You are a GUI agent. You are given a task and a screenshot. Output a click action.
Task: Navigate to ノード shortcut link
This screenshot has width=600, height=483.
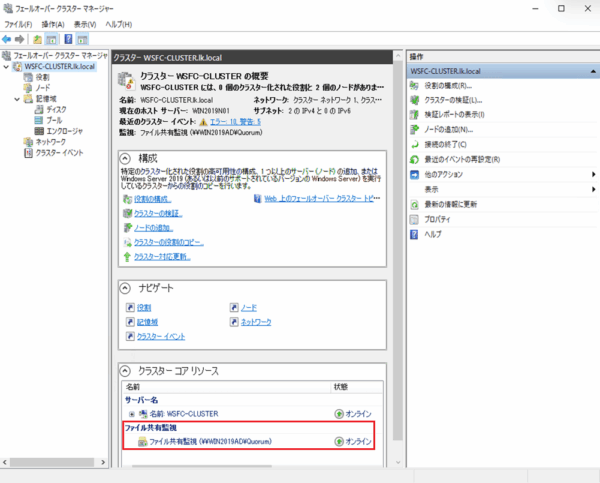click(249, 308)
